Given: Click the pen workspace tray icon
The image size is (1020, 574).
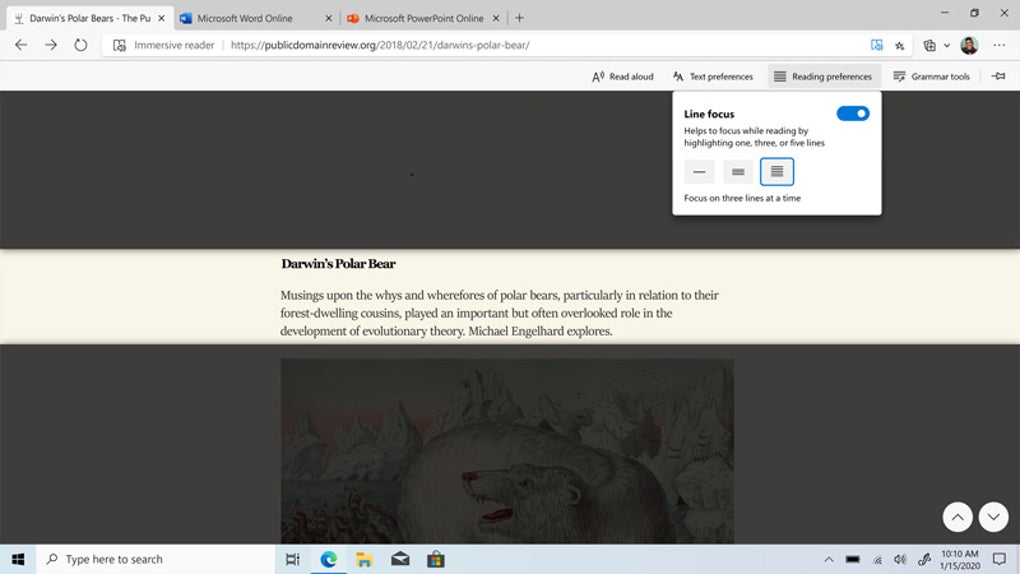Looking at the screenshot, I should tap(924, 559).
